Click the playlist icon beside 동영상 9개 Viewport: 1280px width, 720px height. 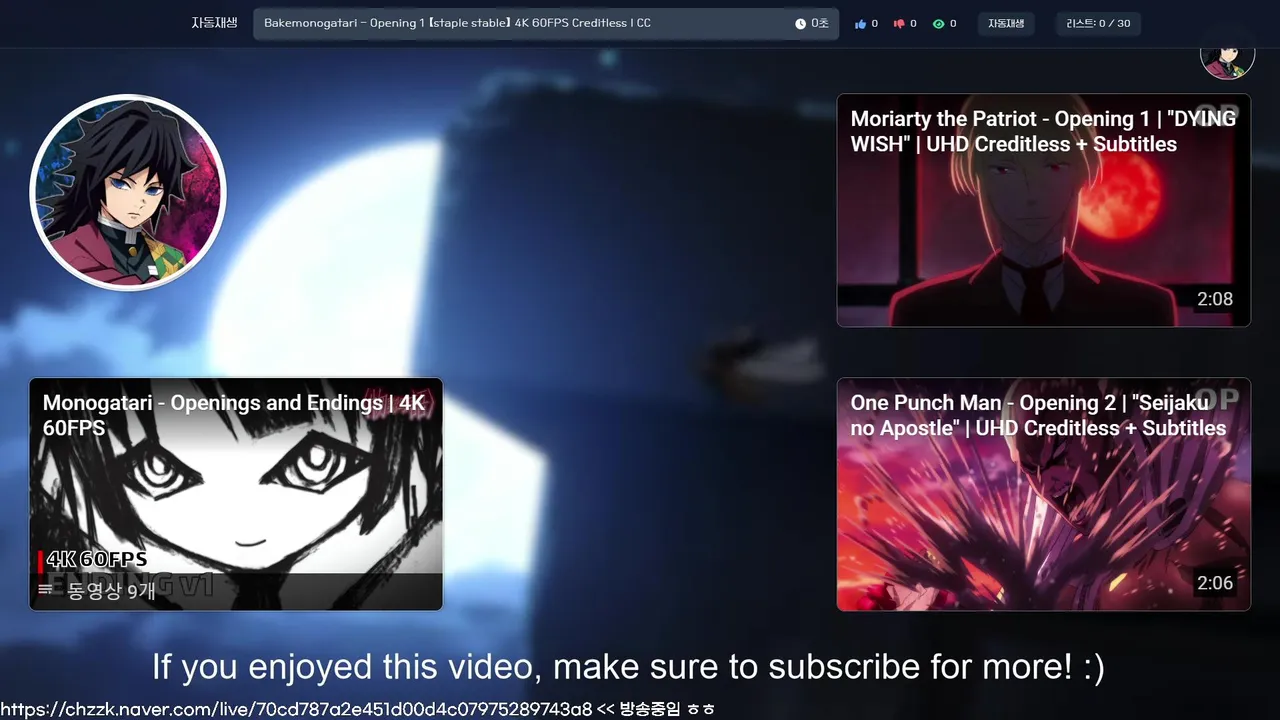click(45, 589)
